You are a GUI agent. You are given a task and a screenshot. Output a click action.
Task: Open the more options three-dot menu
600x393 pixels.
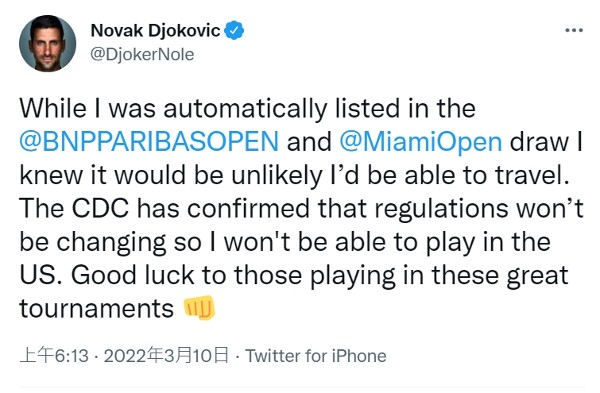[x=574, y=30]
